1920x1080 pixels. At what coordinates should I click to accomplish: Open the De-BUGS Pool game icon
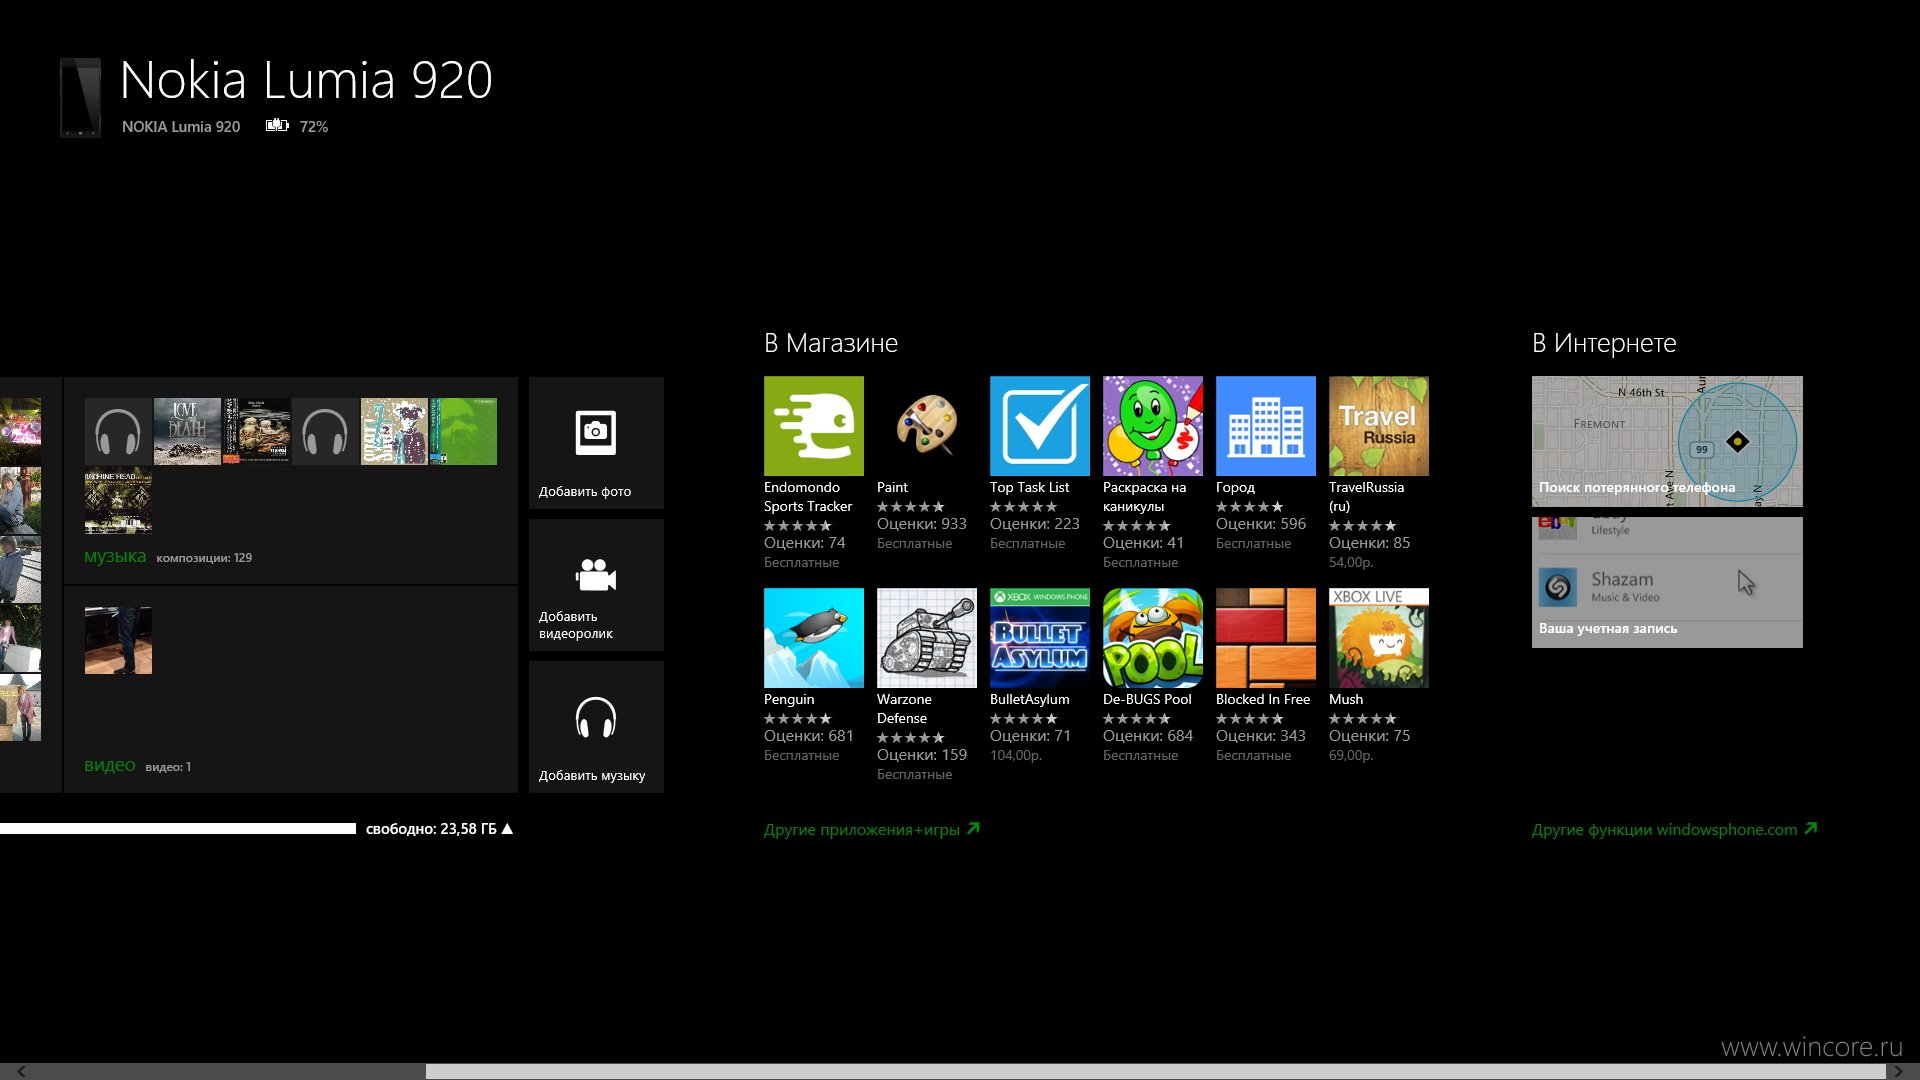click(1152, 638)
